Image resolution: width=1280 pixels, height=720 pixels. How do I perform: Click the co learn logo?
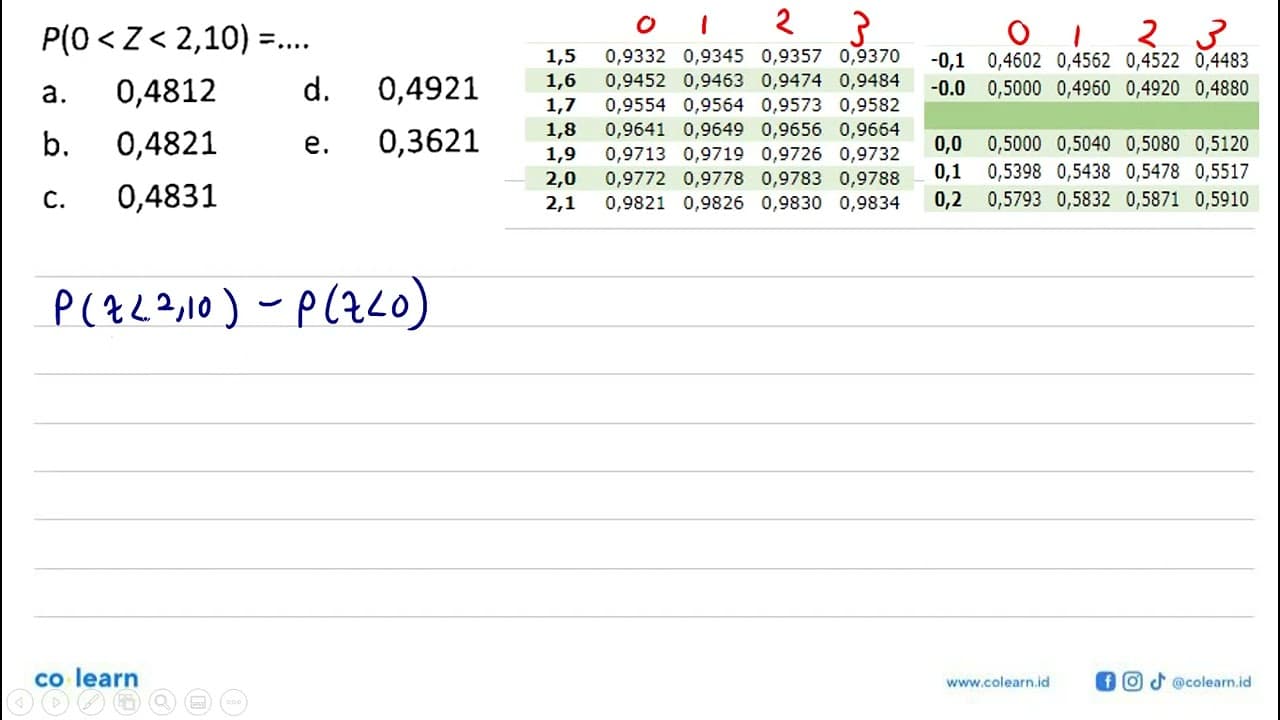tap(86, 678)
